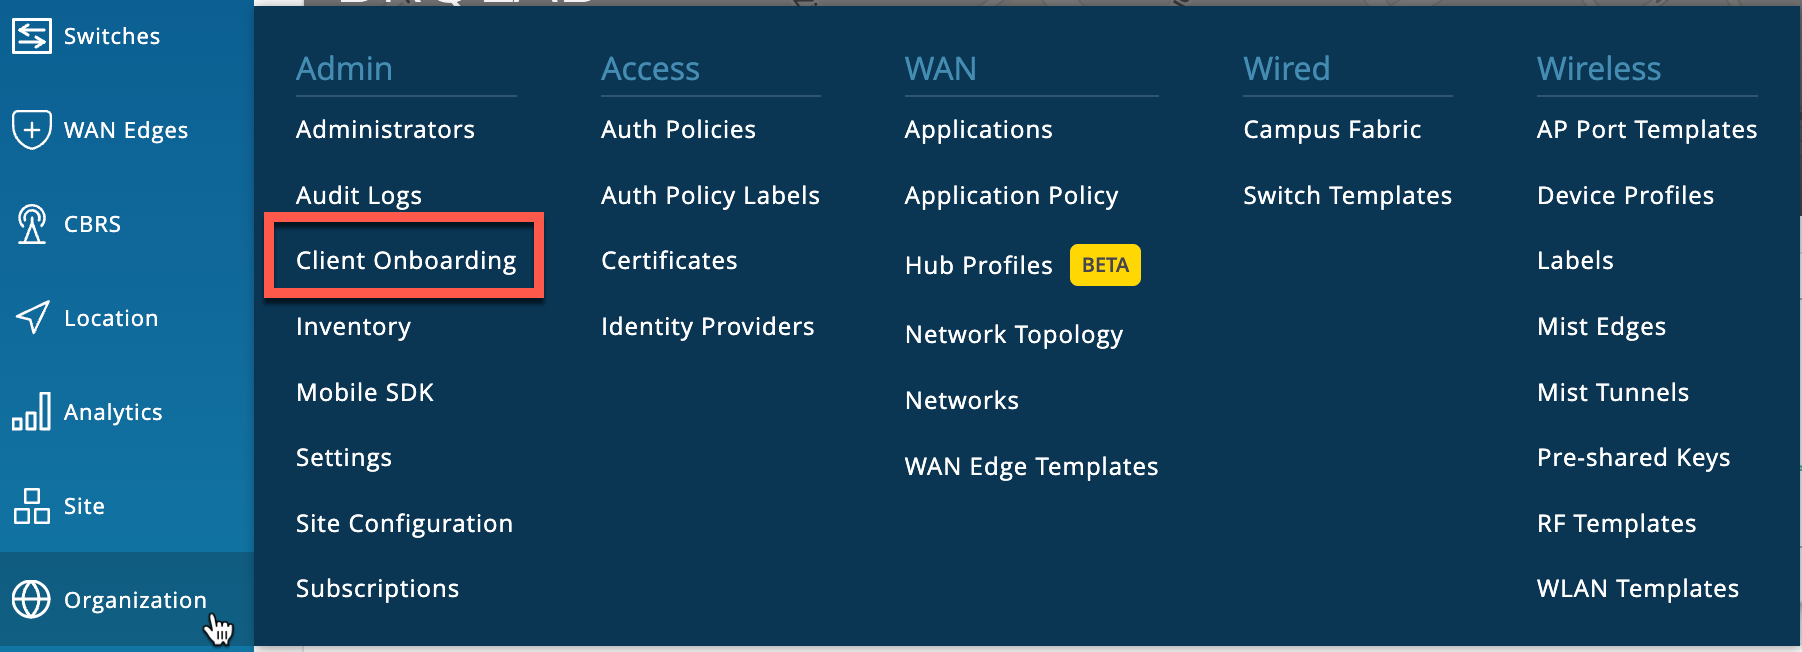Go to Auth Policies
Screen dimensions: 1802x652
click(x=678, y=130)
